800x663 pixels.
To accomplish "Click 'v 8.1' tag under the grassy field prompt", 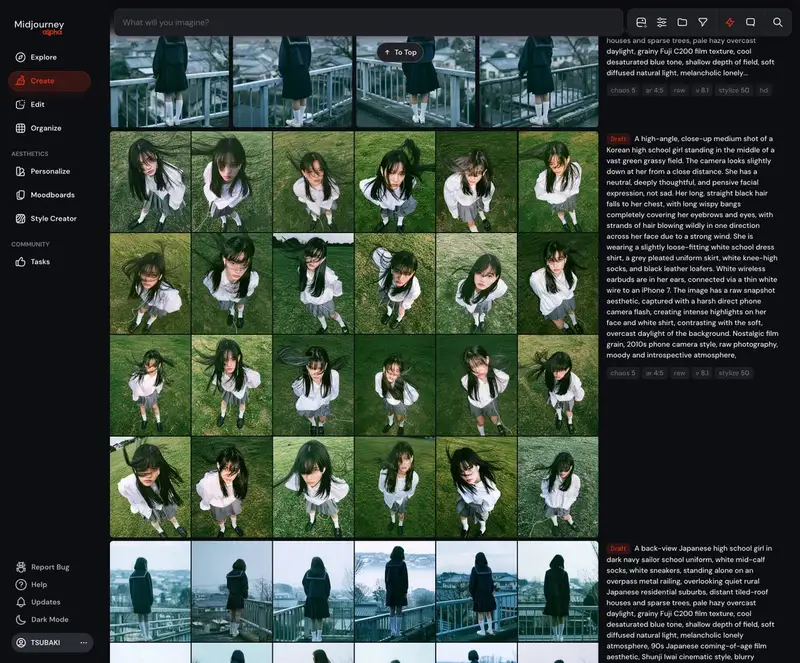I will [702, 373].
